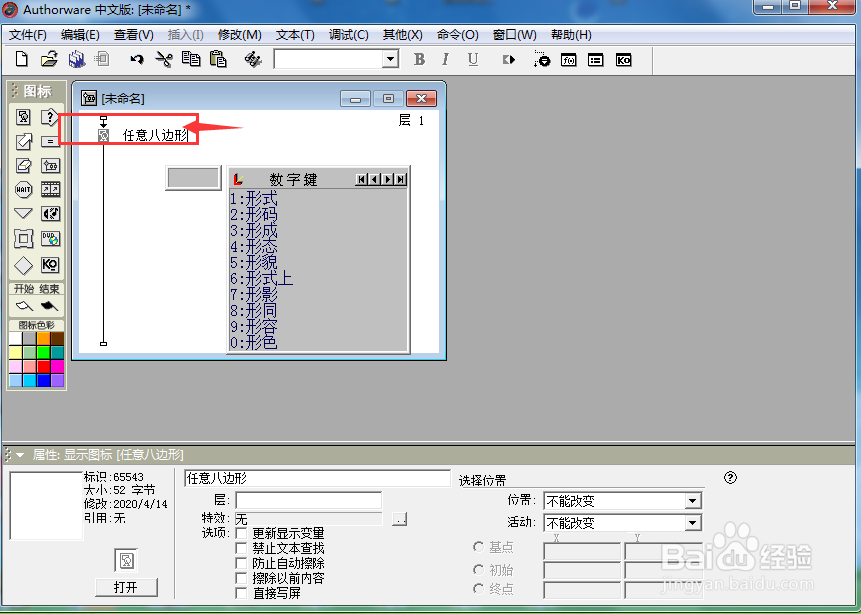861x614 pixels.
Task: Run the piece with the Restart button
Action: pos(508,59)
